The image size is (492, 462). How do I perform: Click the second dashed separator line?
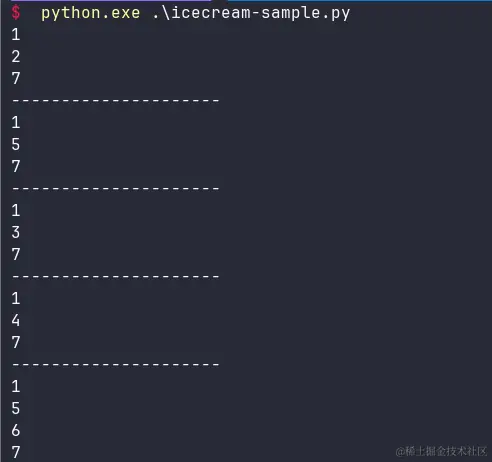click(x=116, y=189)
